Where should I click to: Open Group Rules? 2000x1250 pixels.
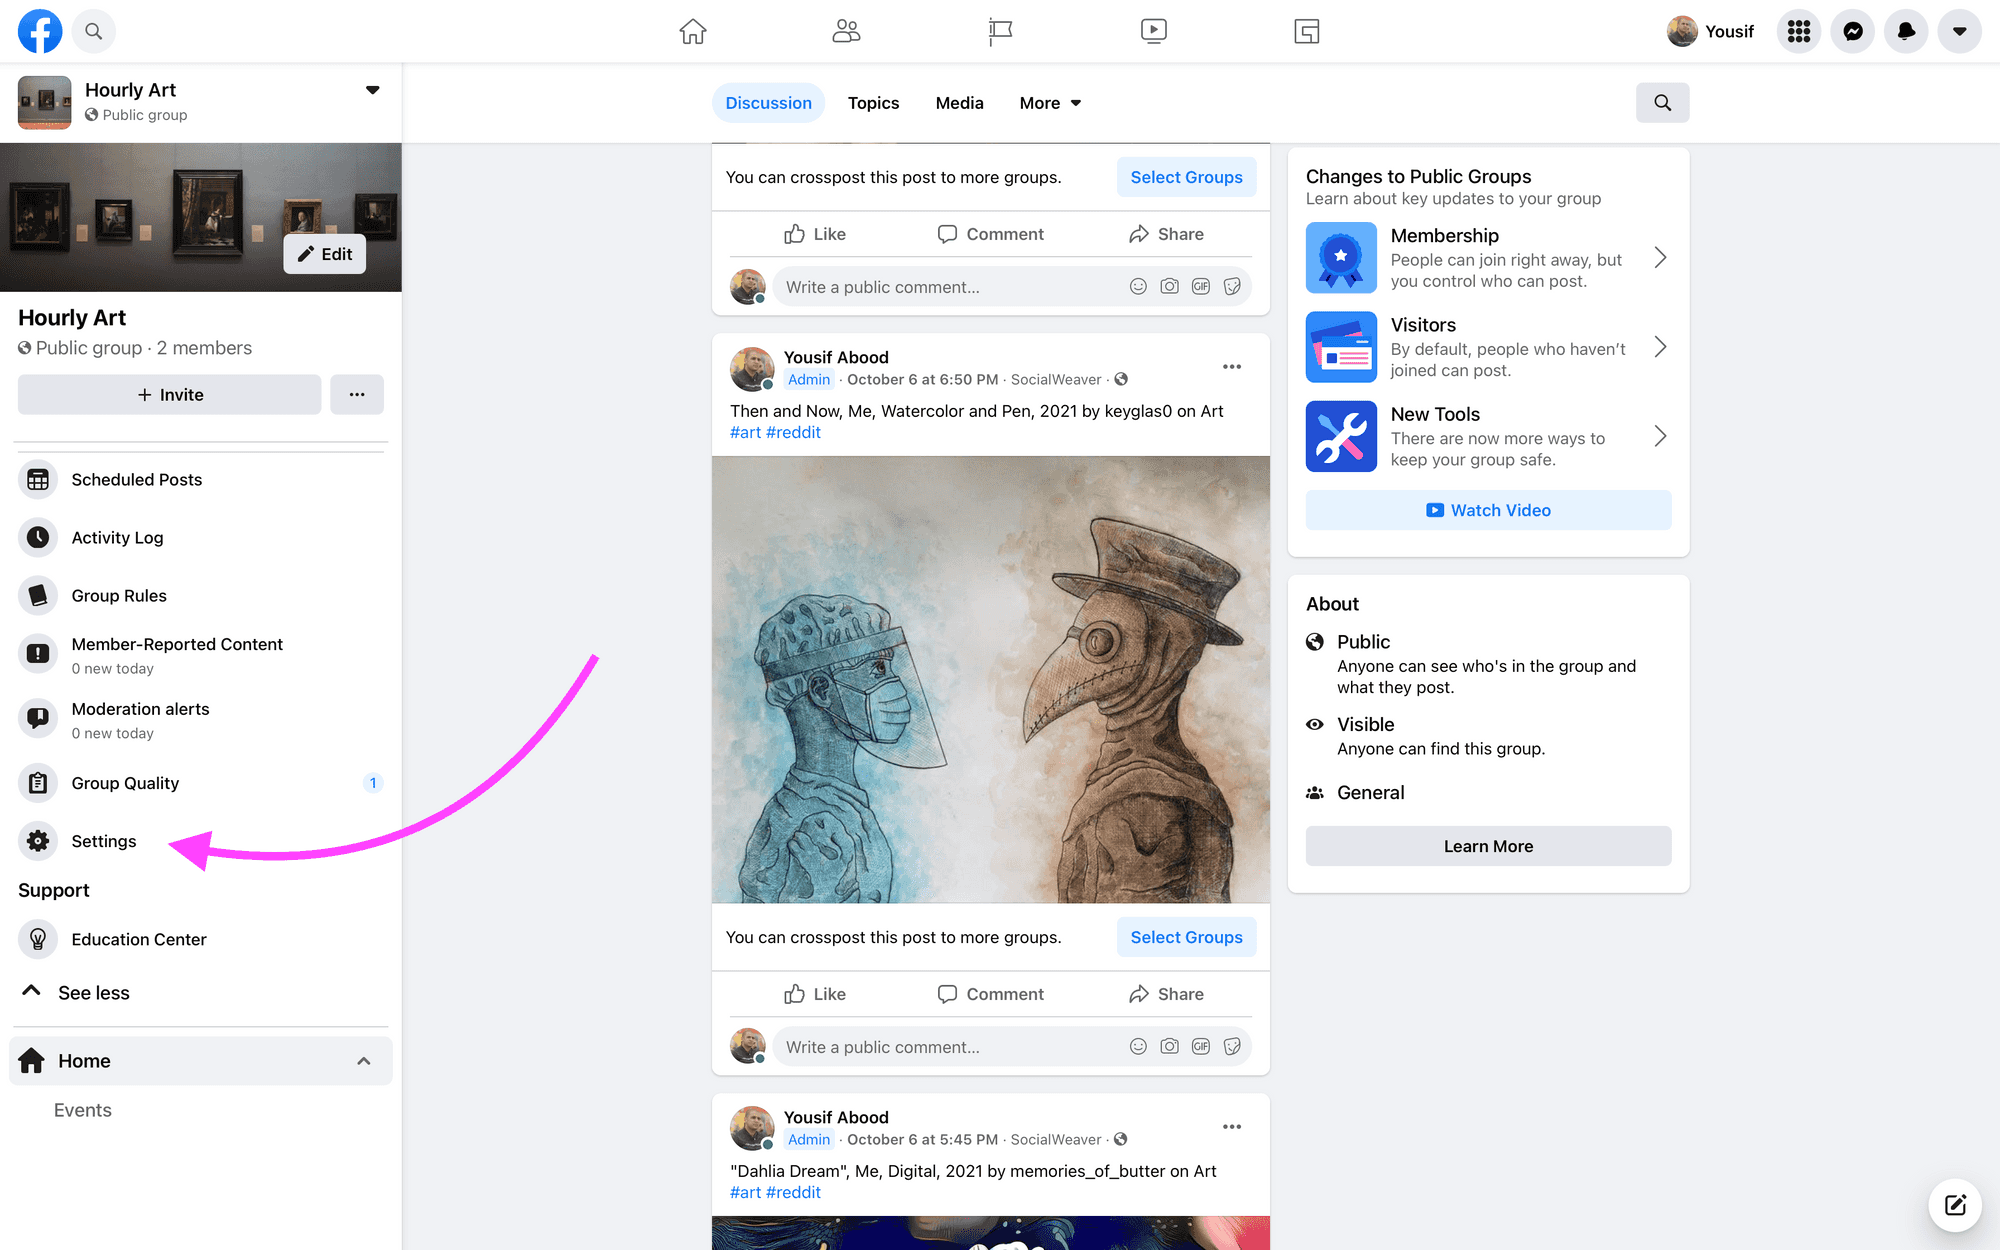pos(200,596)
